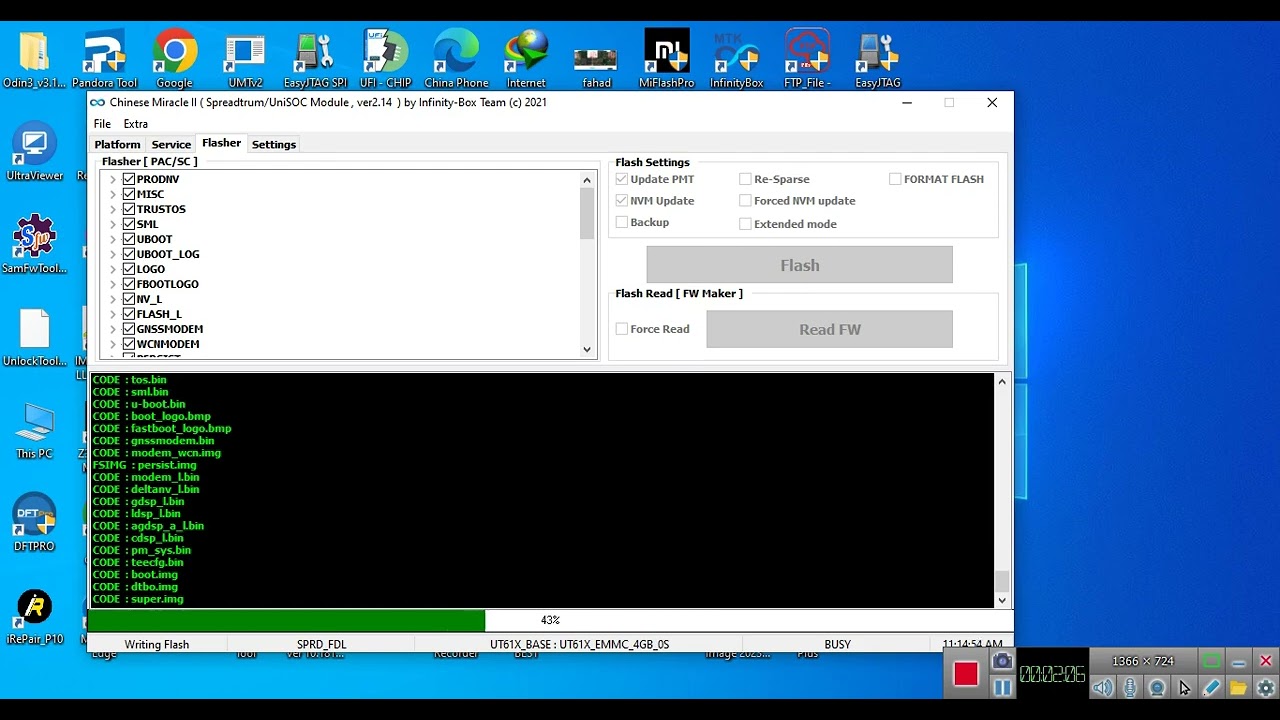The height and width of the screenshot is (720, 1280).
Task: Launch Pandora Tool from the desktop
Action: click(x=104, y=59)
